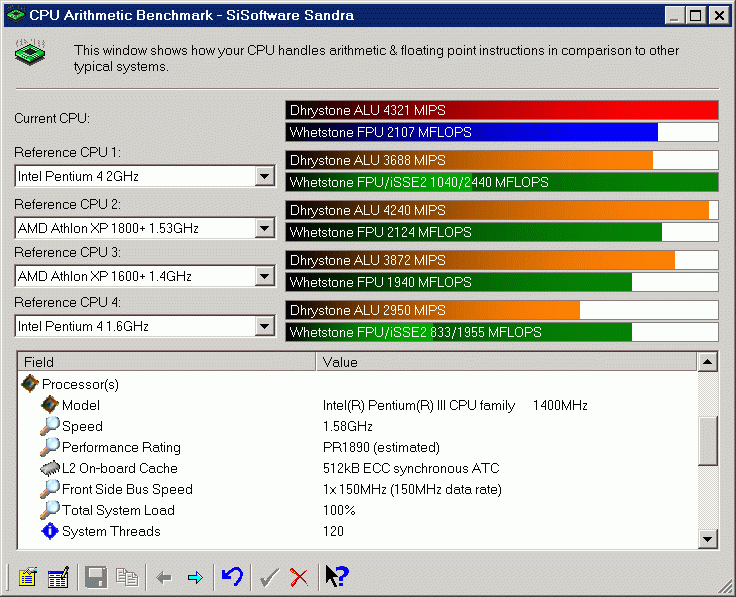Click the value '512kB ECC synchronous ATC'
The width and height of the screenshot is (736, 597).
(x=411, y=468)
